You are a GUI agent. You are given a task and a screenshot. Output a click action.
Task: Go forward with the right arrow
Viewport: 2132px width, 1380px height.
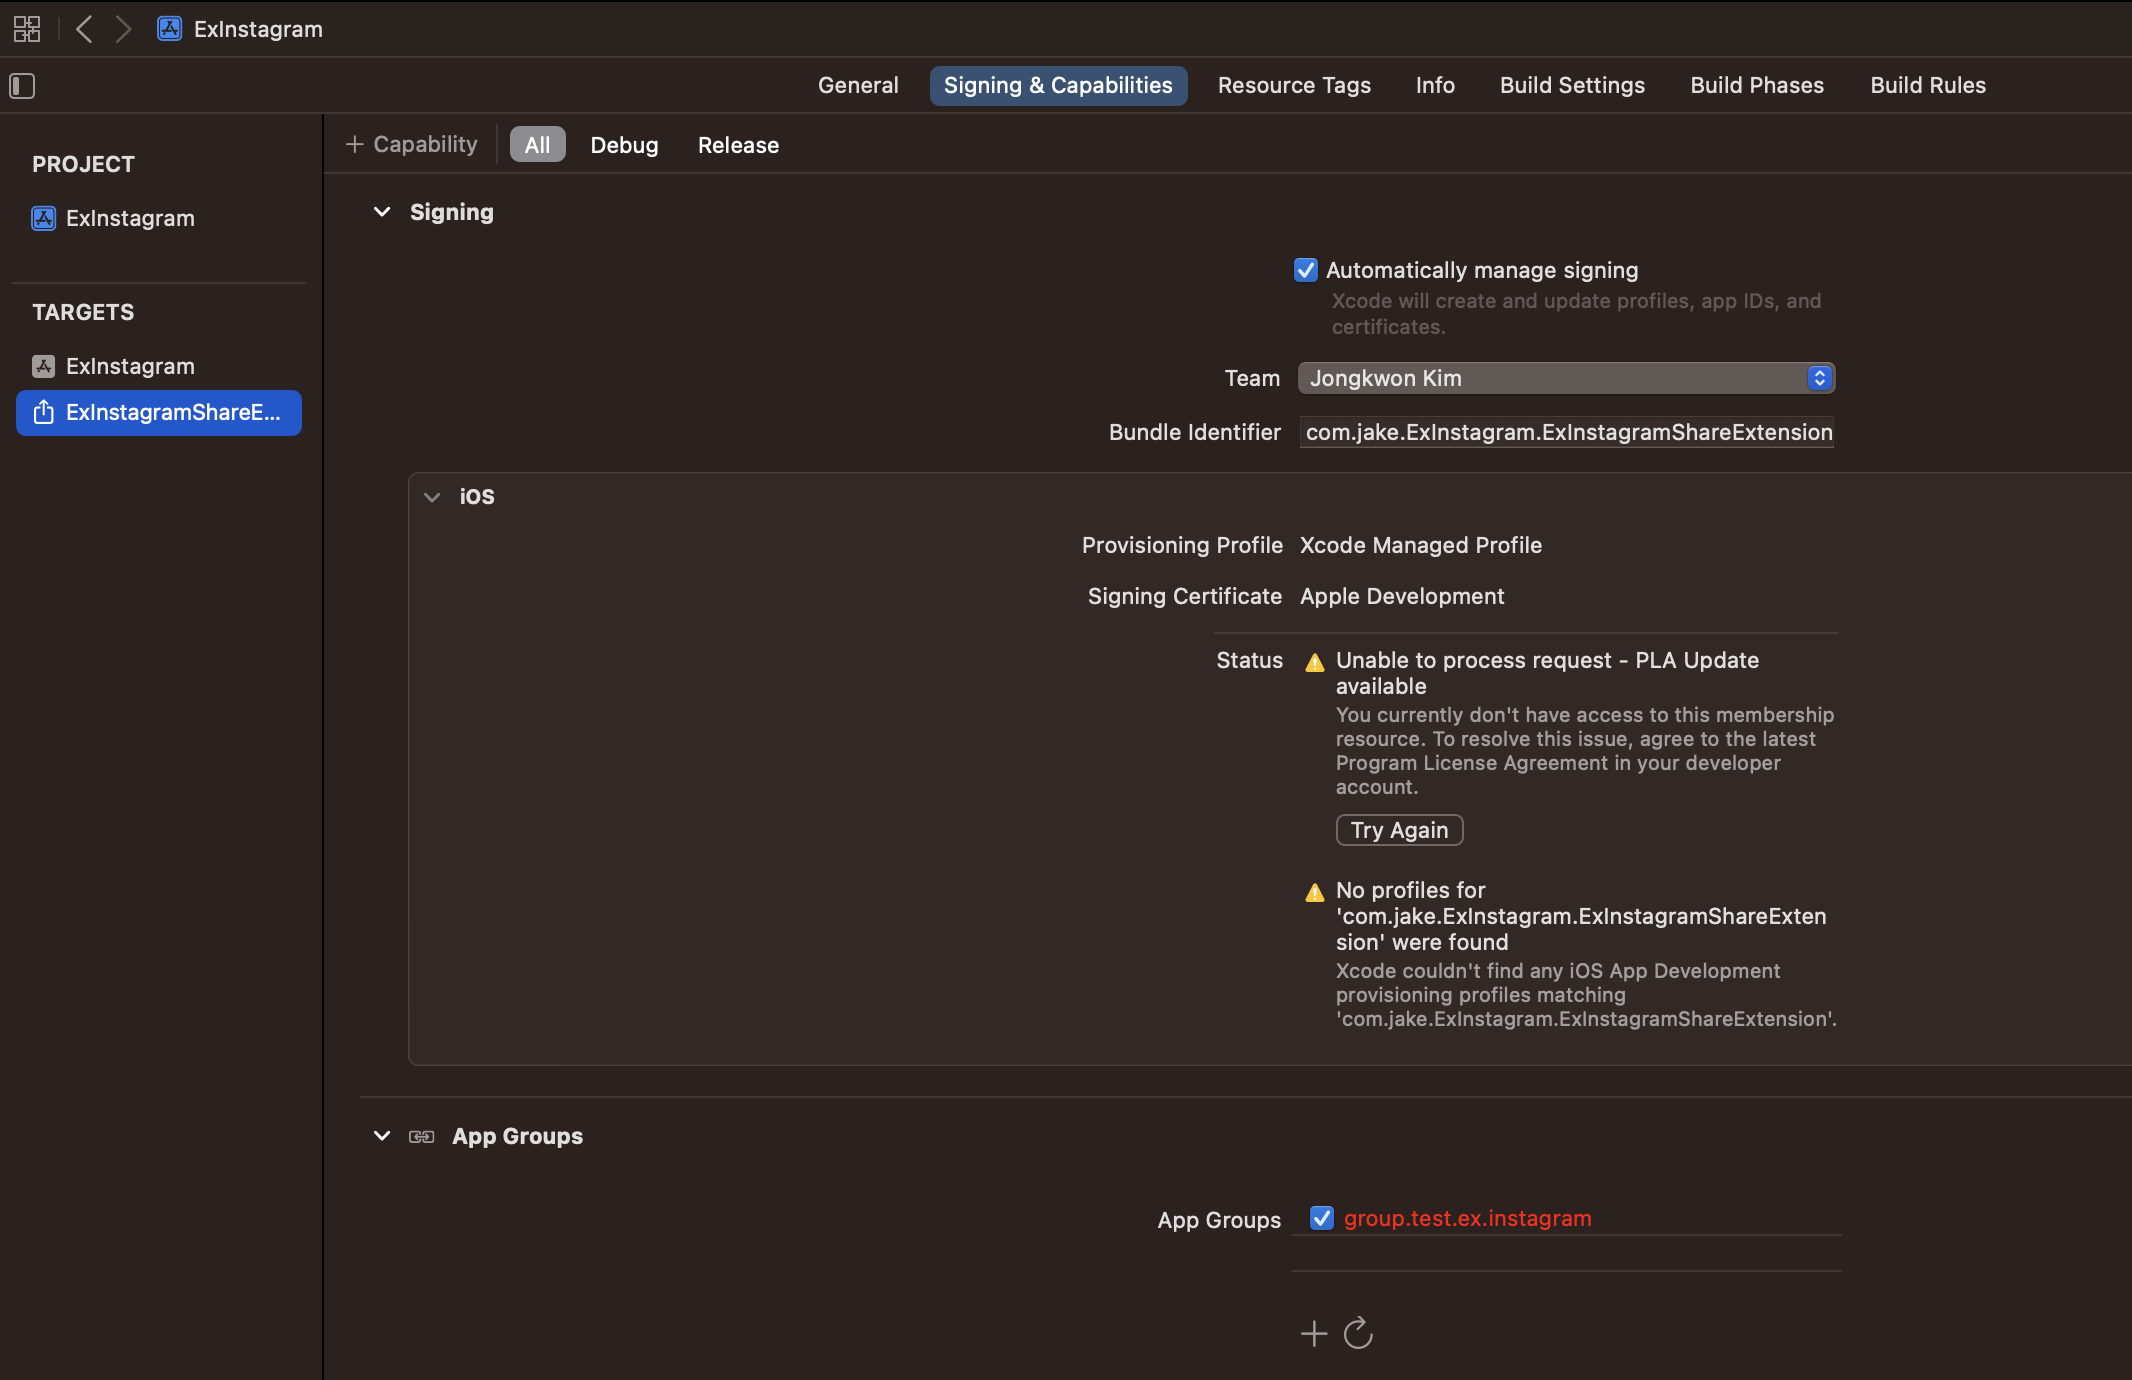click(x=123, y=29)
